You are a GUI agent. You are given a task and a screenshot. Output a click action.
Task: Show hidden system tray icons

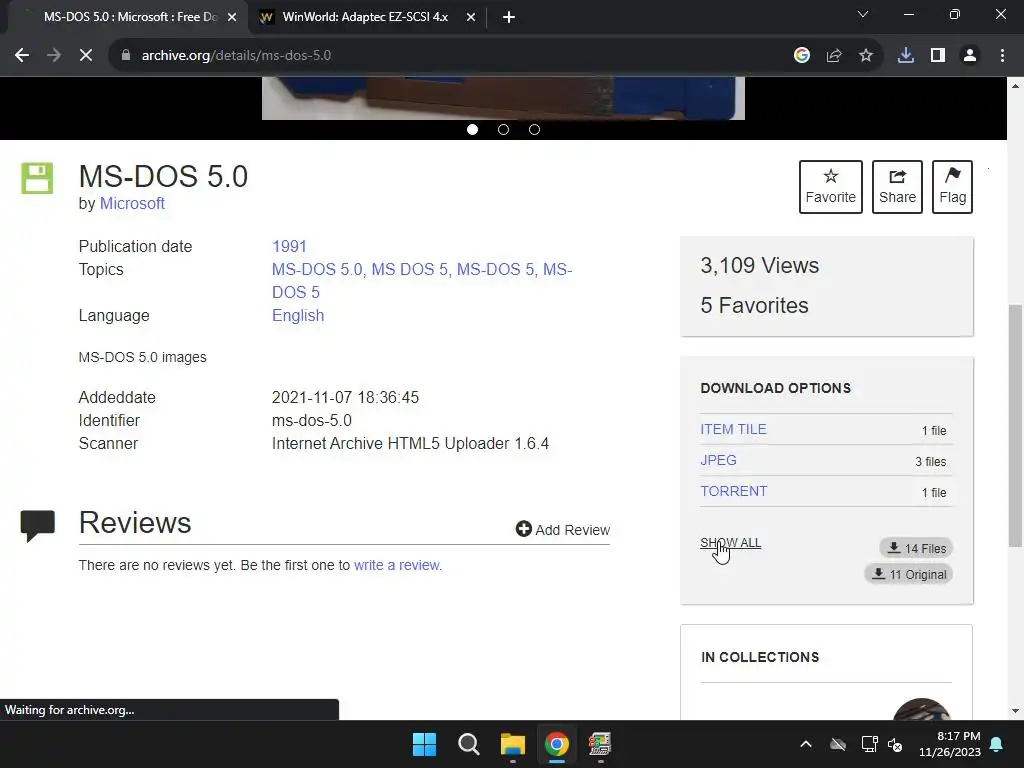[x=806, y=744]
